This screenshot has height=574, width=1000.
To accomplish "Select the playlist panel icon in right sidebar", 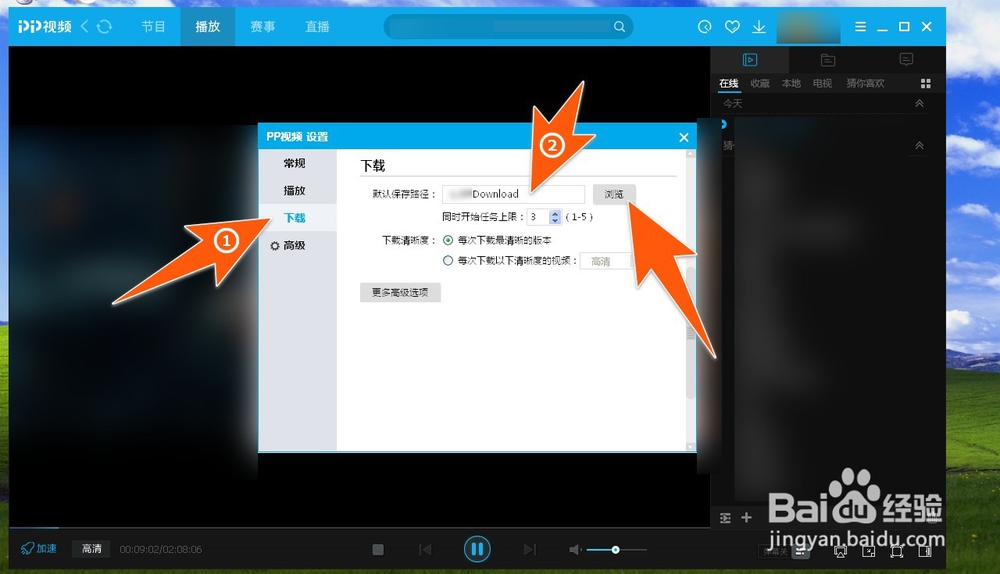I will pyautogui.click(x=750, y=60).
